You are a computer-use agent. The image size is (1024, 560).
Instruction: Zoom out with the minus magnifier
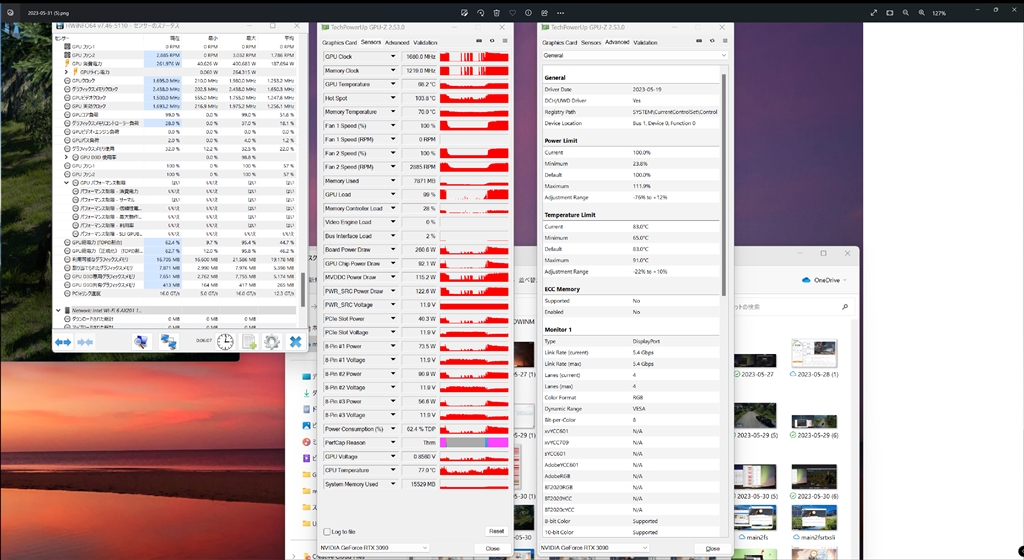click(x=906, y=12)
